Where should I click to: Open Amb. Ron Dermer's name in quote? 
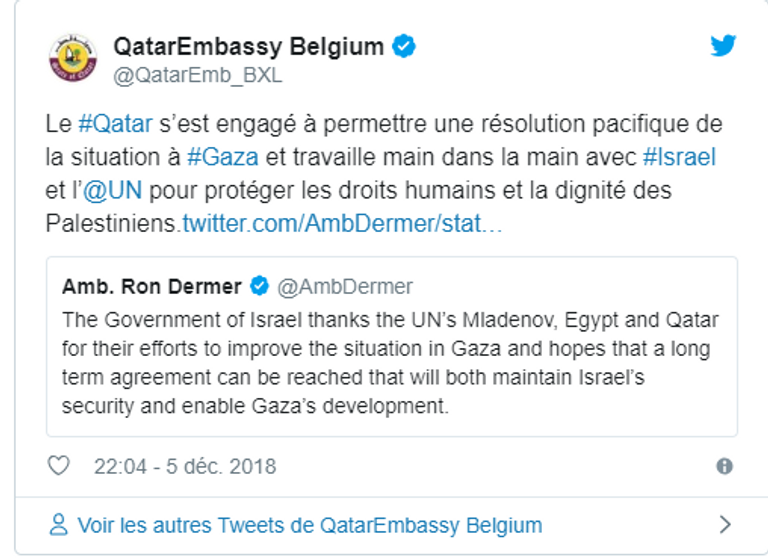click(152, 287)
